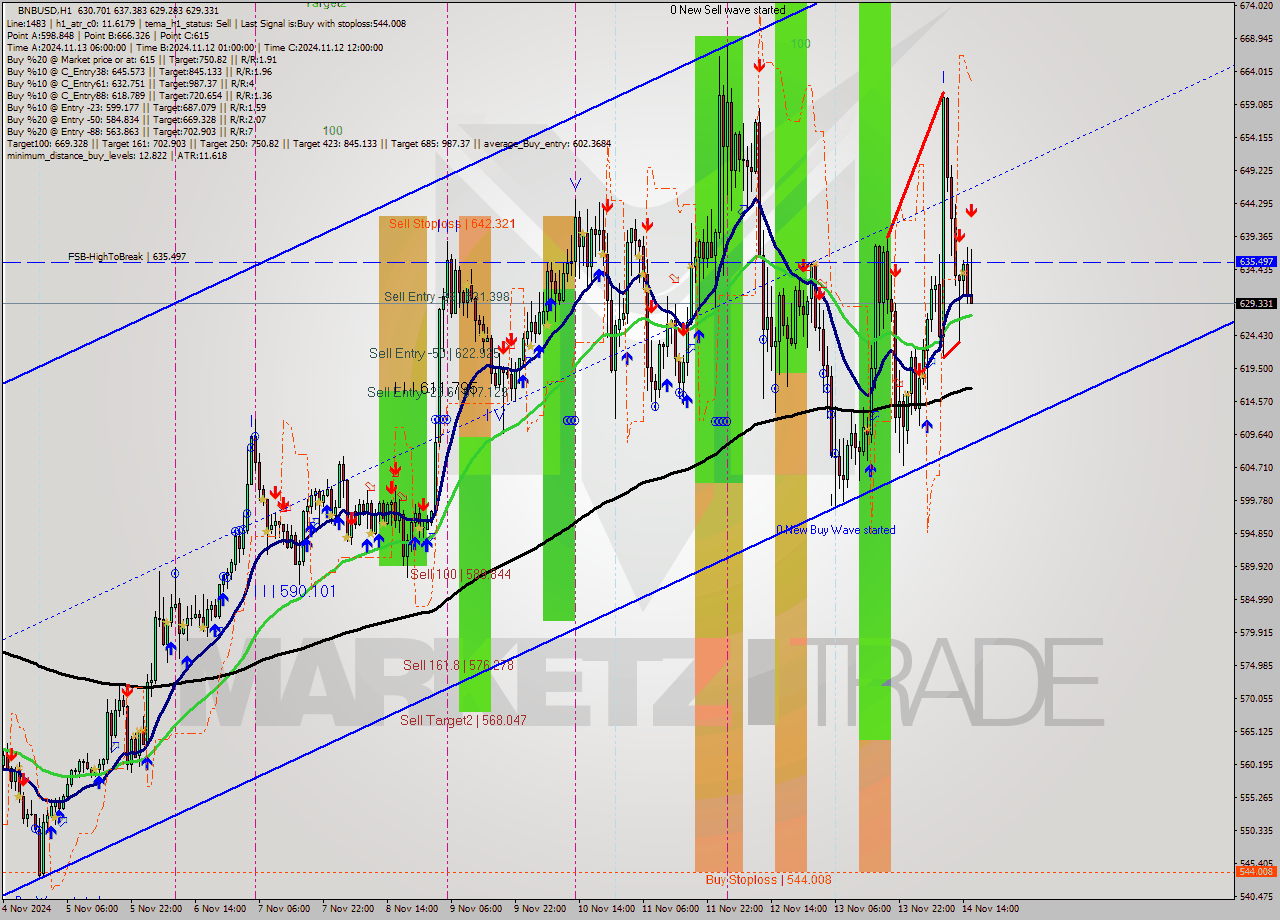
Task: Click the '0 New Buy Wave started' annotation
Action: click(836, 530)
